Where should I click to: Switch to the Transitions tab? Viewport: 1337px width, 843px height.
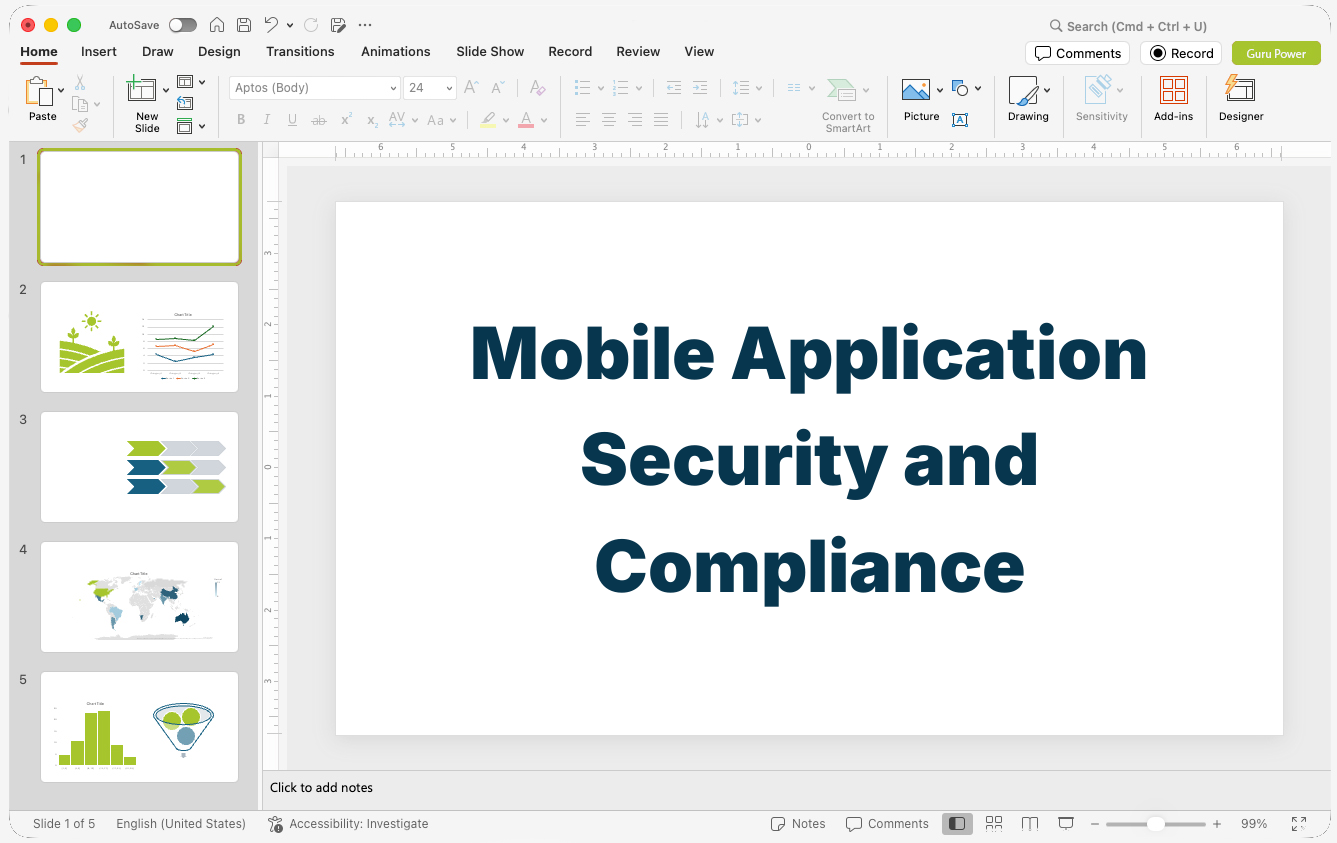(x=300, y=52)
